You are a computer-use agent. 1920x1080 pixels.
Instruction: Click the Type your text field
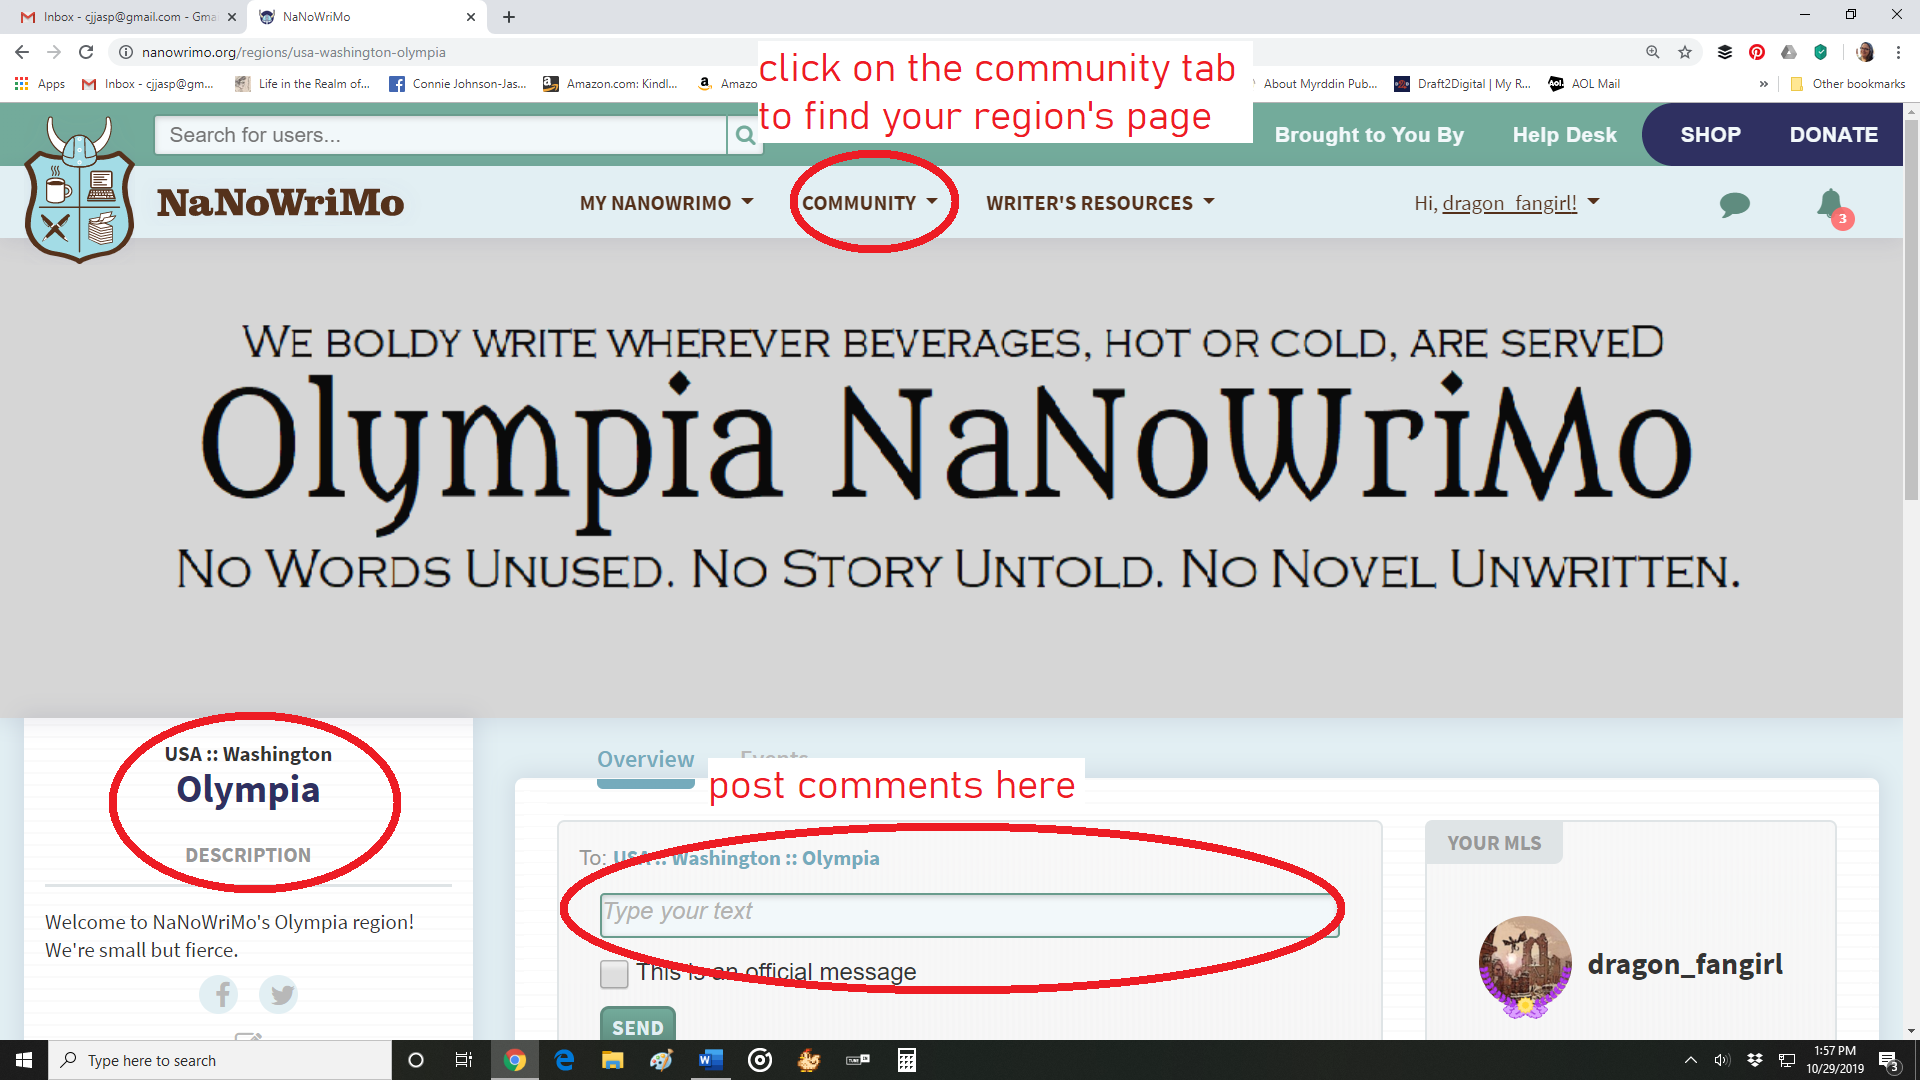[x=968, y=914]
